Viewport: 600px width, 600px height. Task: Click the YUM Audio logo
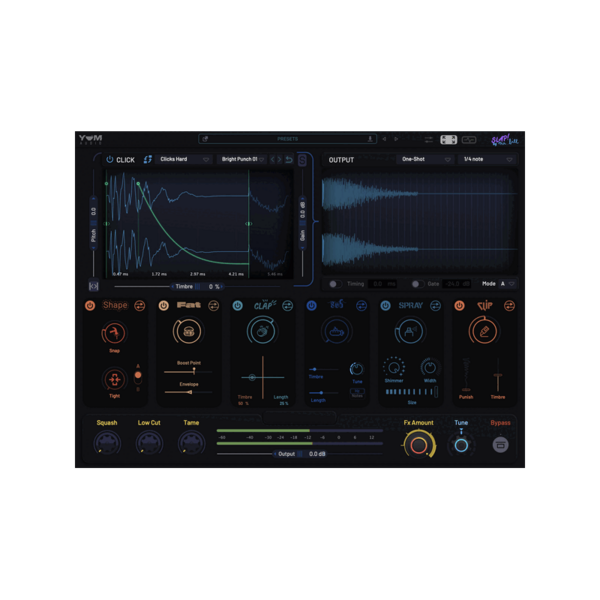(91, 139)
